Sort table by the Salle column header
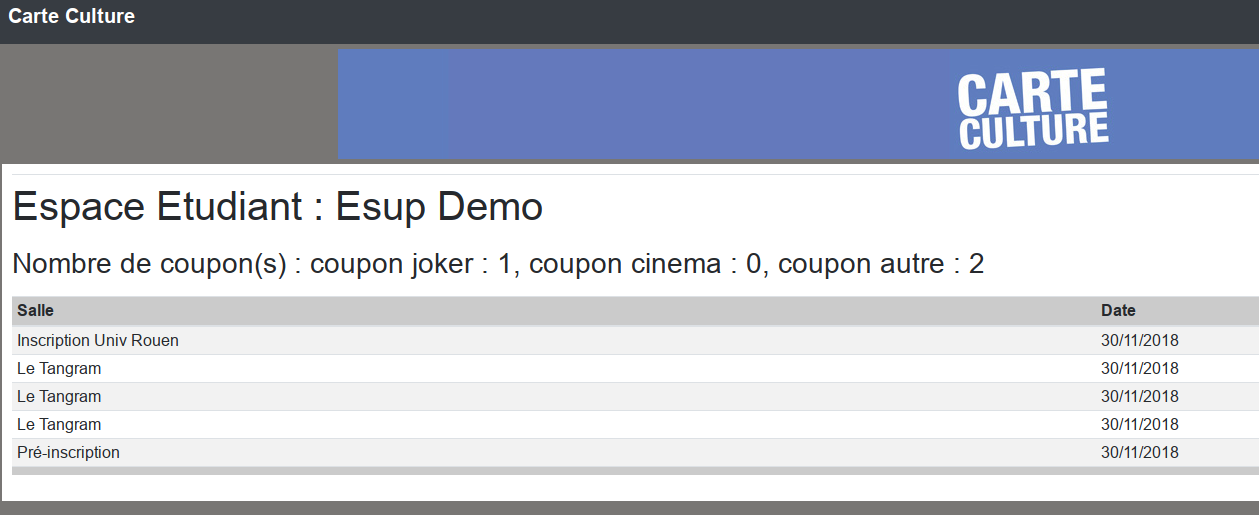 pyautogui.click(x=35, y=311)
